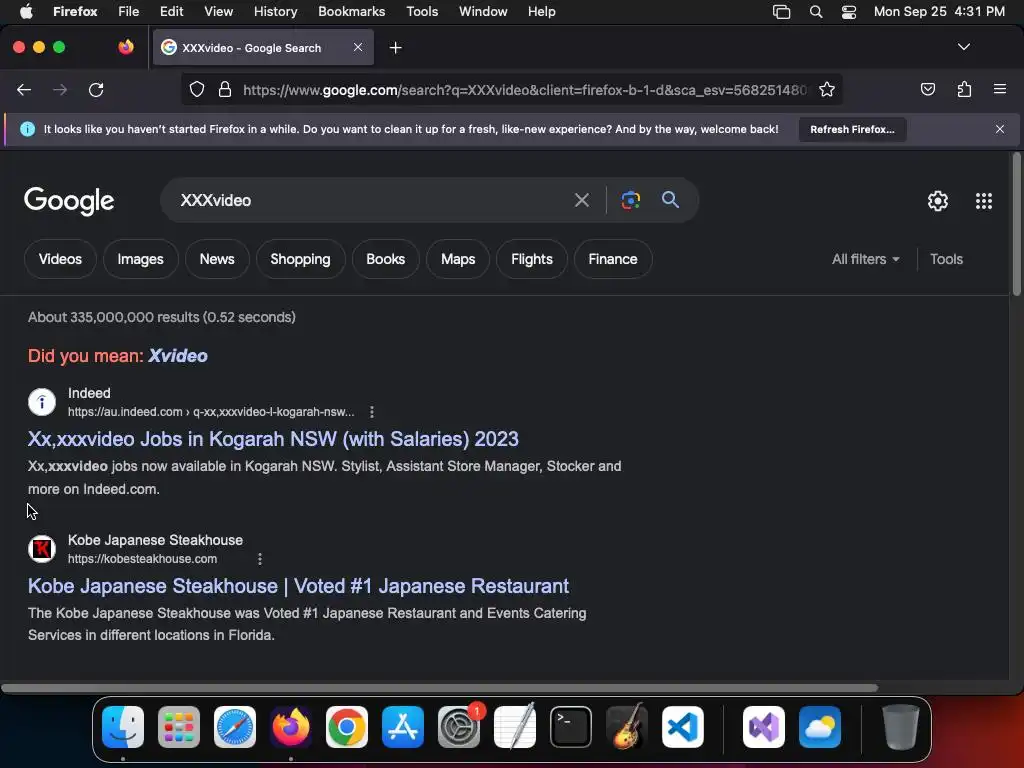Launch Google Chrome from the dock

click(x=346, y=726)
